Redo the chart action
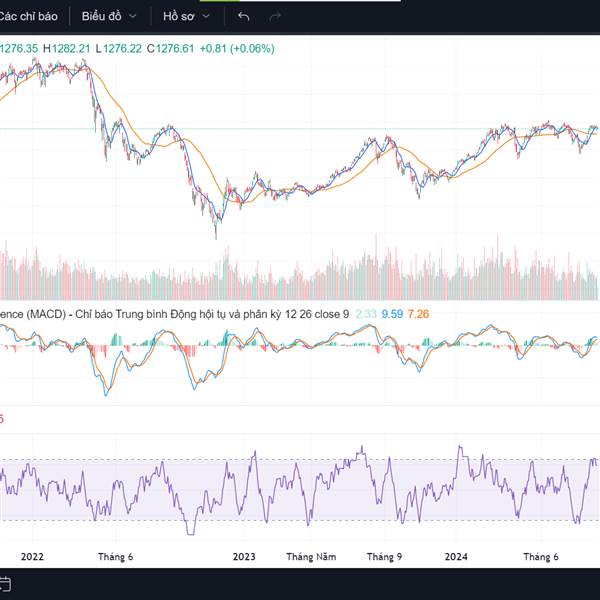600x600 pixels. [275, 16]
